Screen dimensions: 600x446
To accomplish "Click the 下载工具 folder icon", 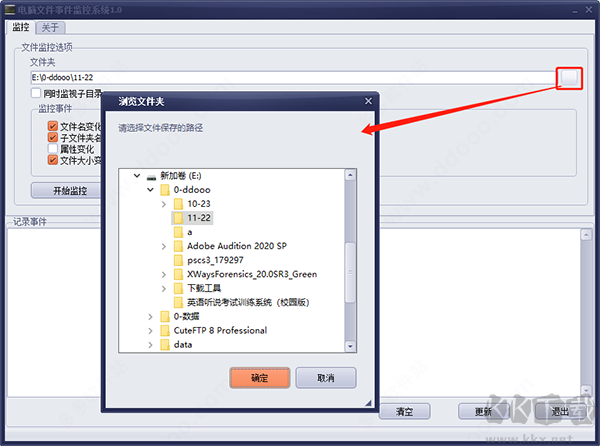I will [178, 288].
